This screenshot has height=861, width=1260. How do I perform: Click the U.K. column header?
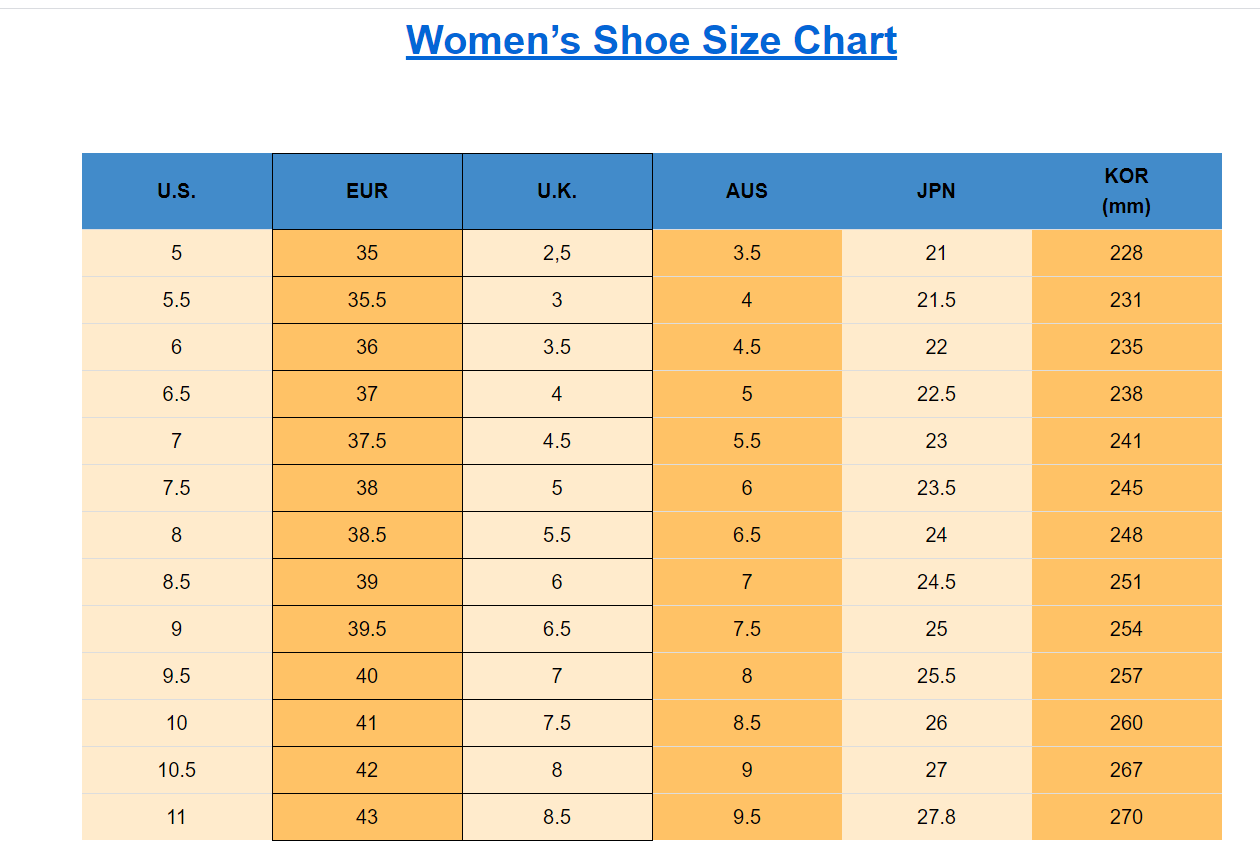tap(557, 191)
